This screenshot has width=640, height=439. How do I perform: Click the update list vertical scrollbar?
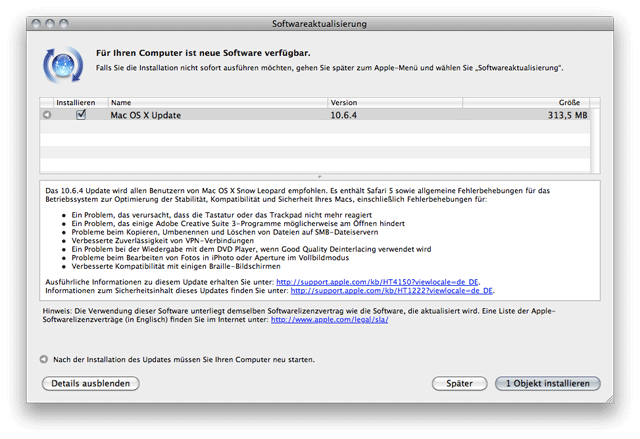click(595, 140)
